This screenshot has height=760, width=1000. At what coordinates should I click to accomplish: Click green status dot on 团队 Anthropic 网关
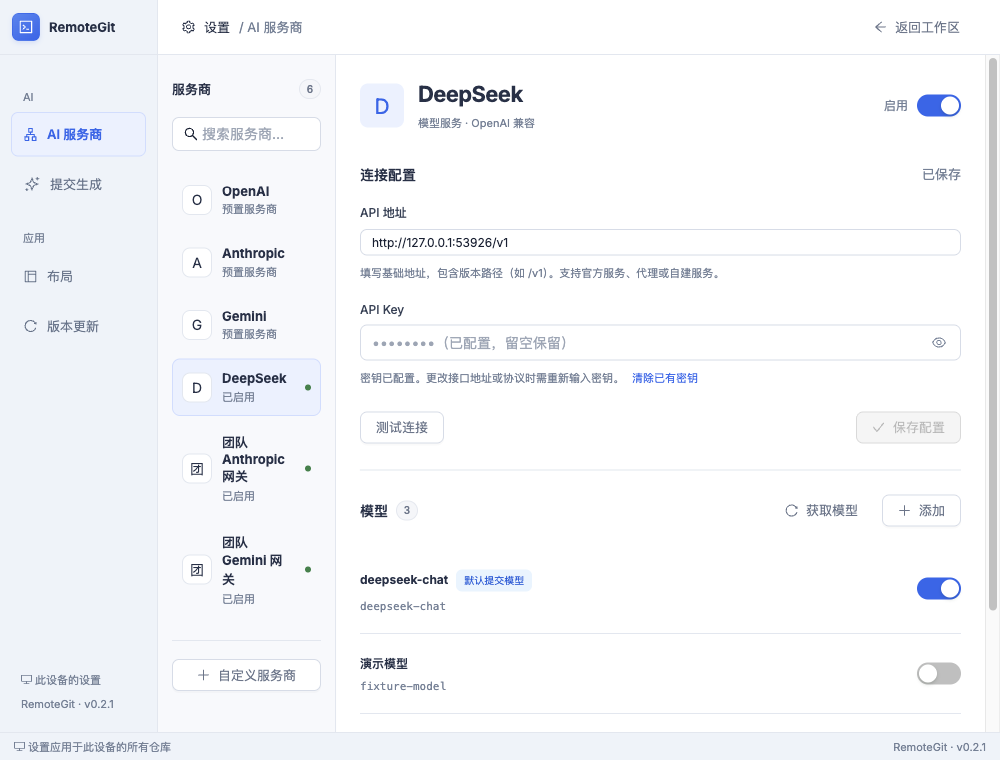308,469
